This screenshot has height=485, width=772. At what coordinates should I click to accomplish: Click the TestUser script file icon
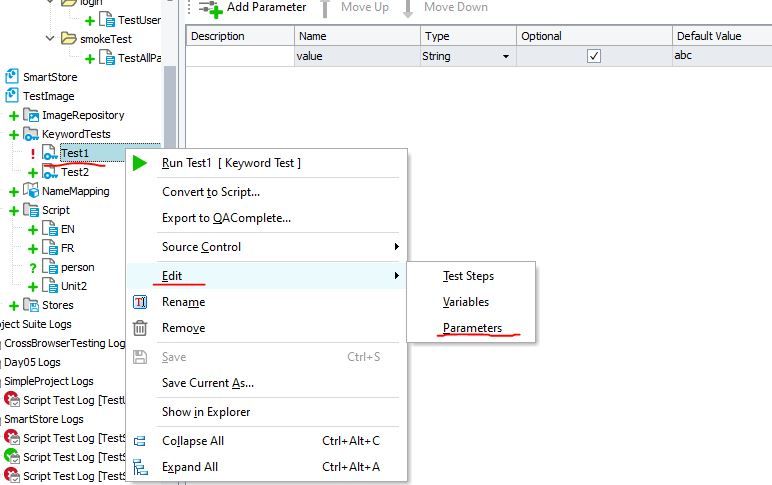pyautogui.click(x=107, y=20)
